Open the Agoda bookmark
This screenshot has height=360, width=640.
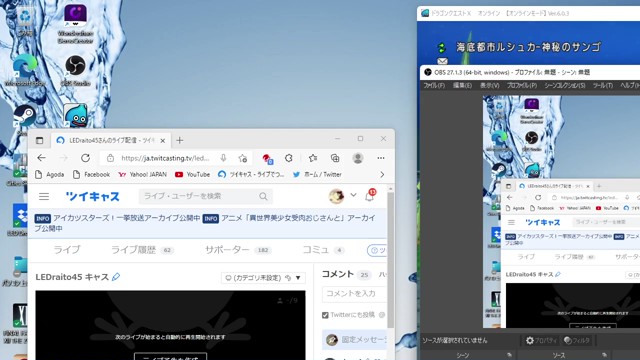tap(50, 175)
